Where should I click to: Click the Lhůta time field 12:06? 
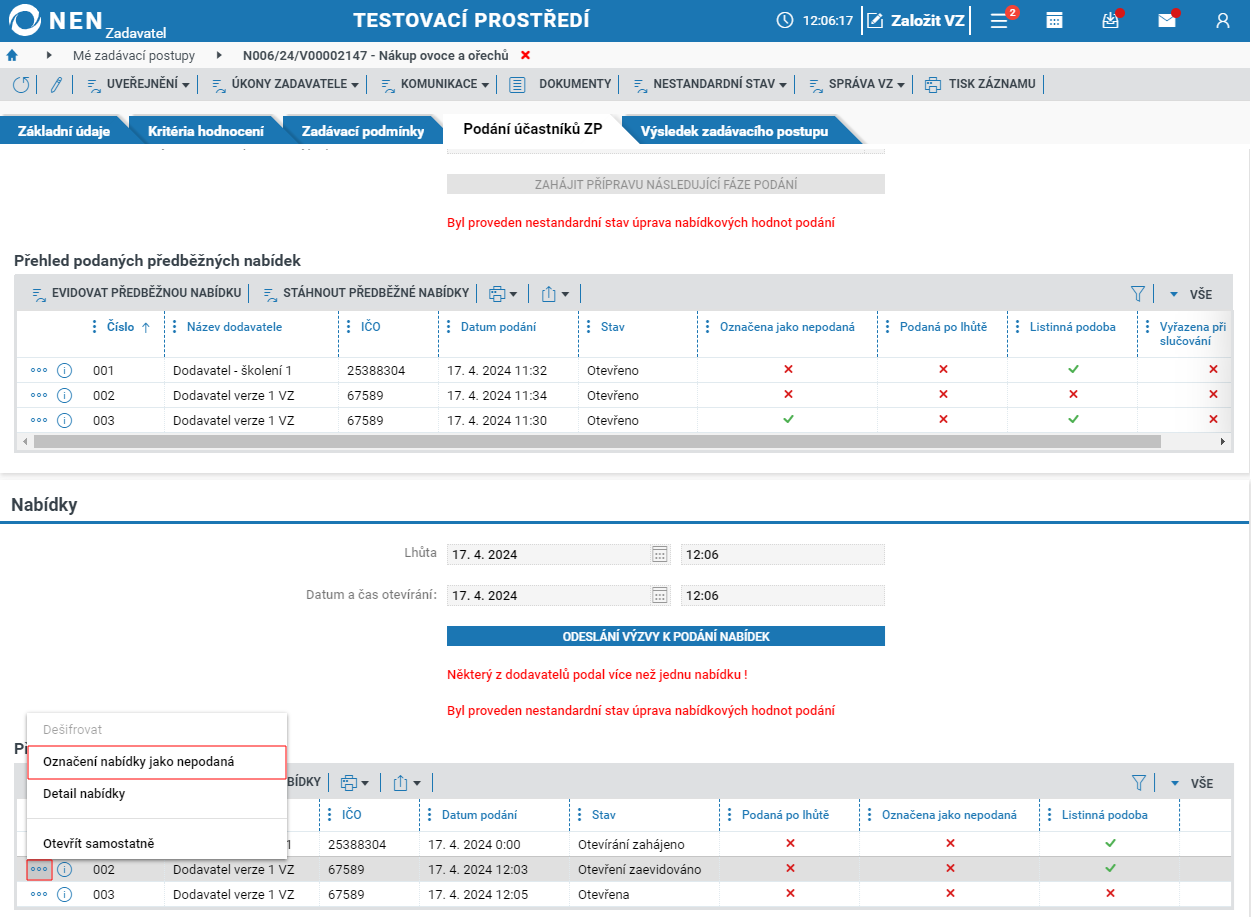(782, 554)
